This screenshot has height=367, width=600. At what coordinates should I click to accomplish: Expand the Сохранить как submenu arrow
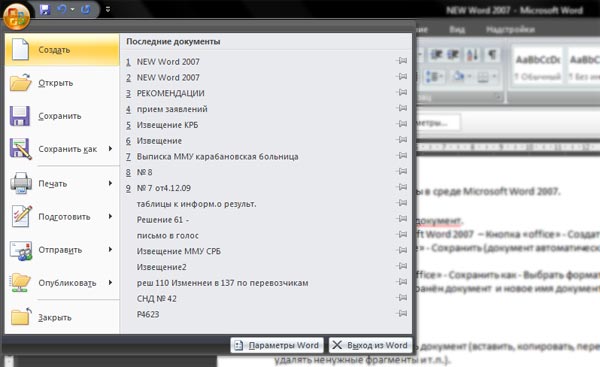point(111,148)
